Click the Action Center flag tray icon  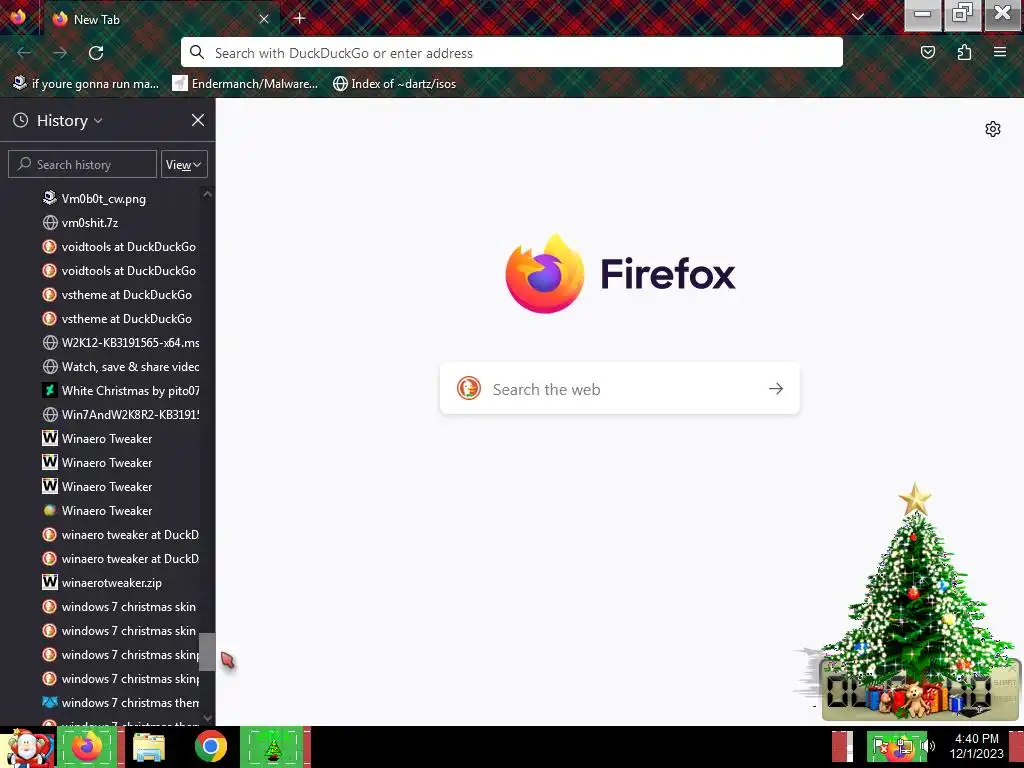tap(880, 746)
